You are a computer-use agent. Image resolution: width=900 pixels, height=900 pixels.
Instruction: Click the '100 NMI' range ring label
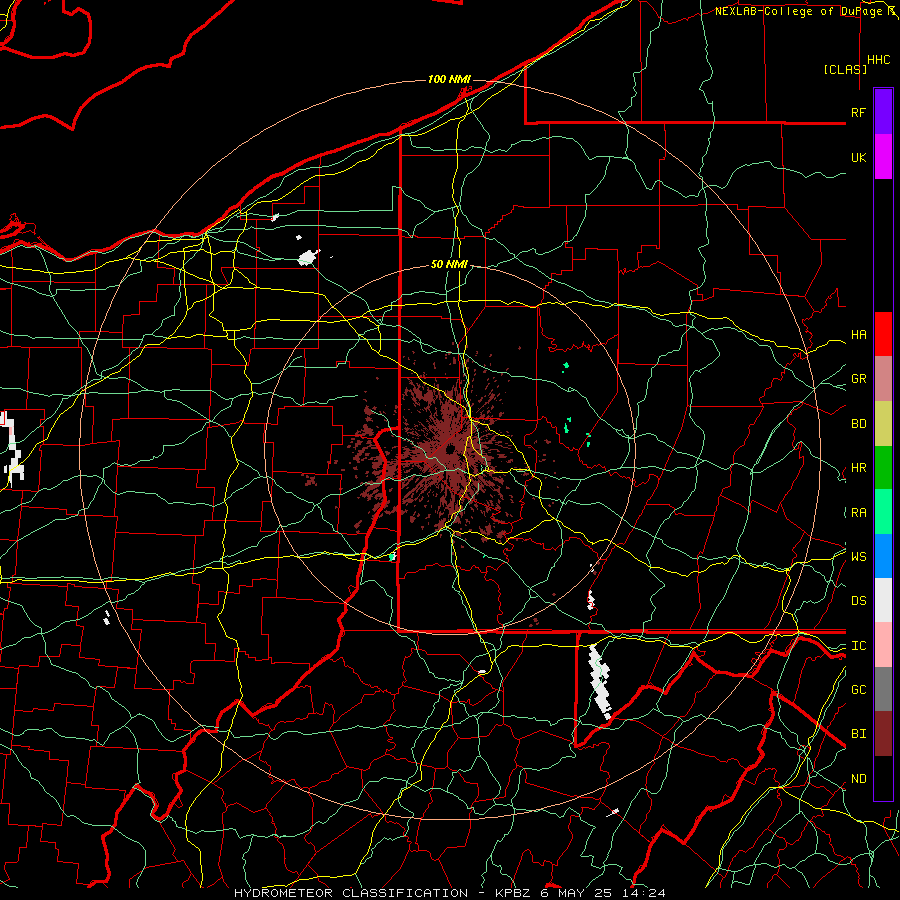coord(449,79)
